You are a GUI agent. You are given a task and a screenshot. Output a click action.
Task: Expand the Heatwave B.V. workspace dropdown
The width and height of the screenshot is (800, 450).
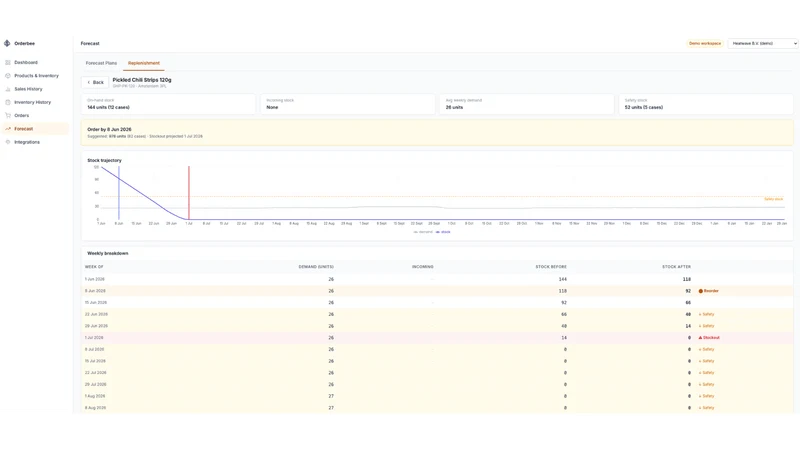click(763, 43)
